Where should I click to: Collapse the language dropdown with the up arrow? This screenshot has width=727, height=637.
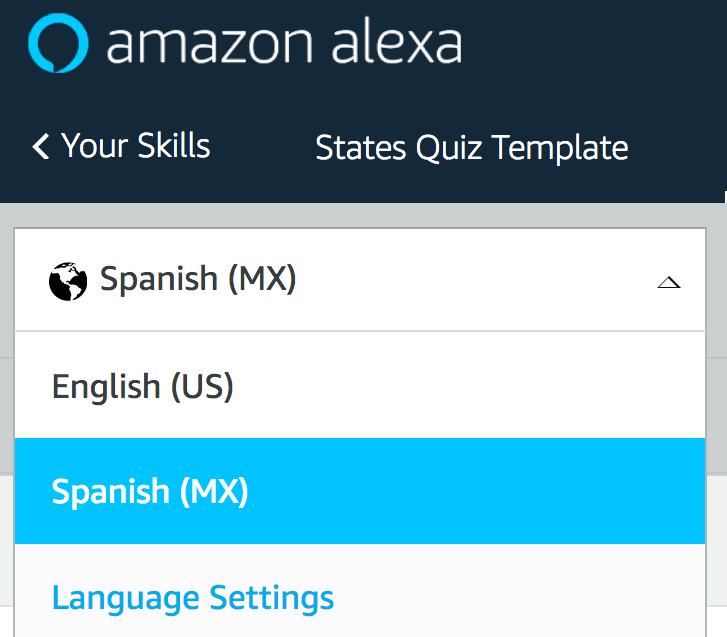click(669, 282)
